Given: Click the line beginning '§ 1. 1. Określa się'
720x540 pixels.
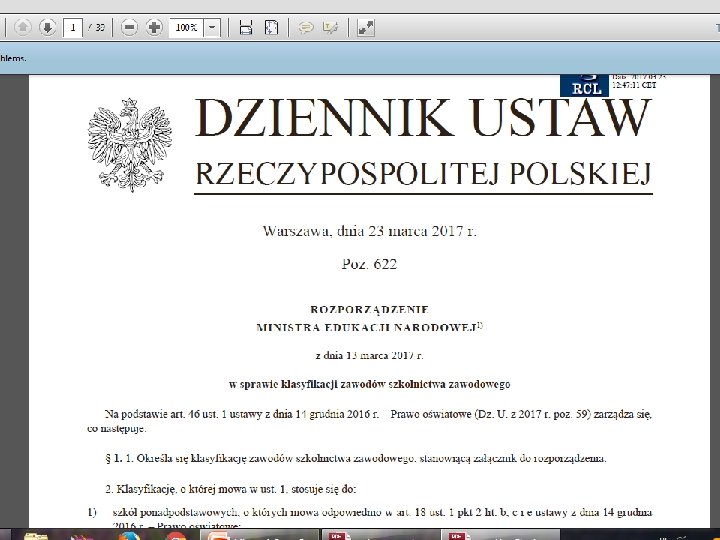Looking at the screenshot, I should [x=356, y=458].
